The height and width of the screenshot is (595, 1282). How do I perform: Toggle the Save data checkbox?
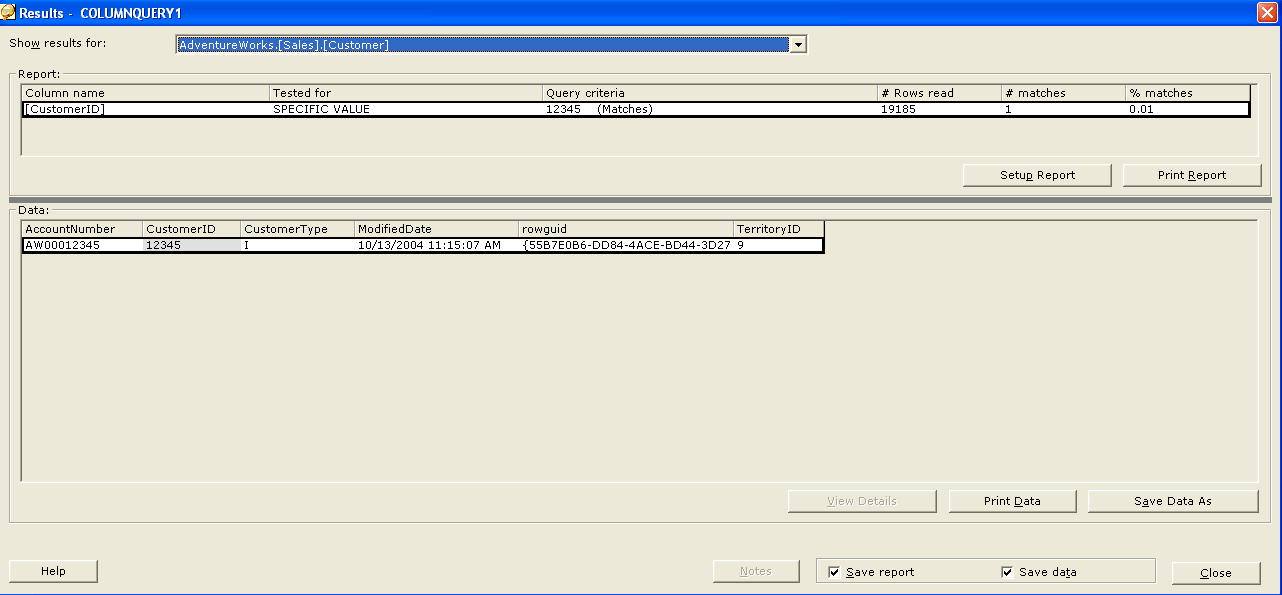click(1007, 572)
